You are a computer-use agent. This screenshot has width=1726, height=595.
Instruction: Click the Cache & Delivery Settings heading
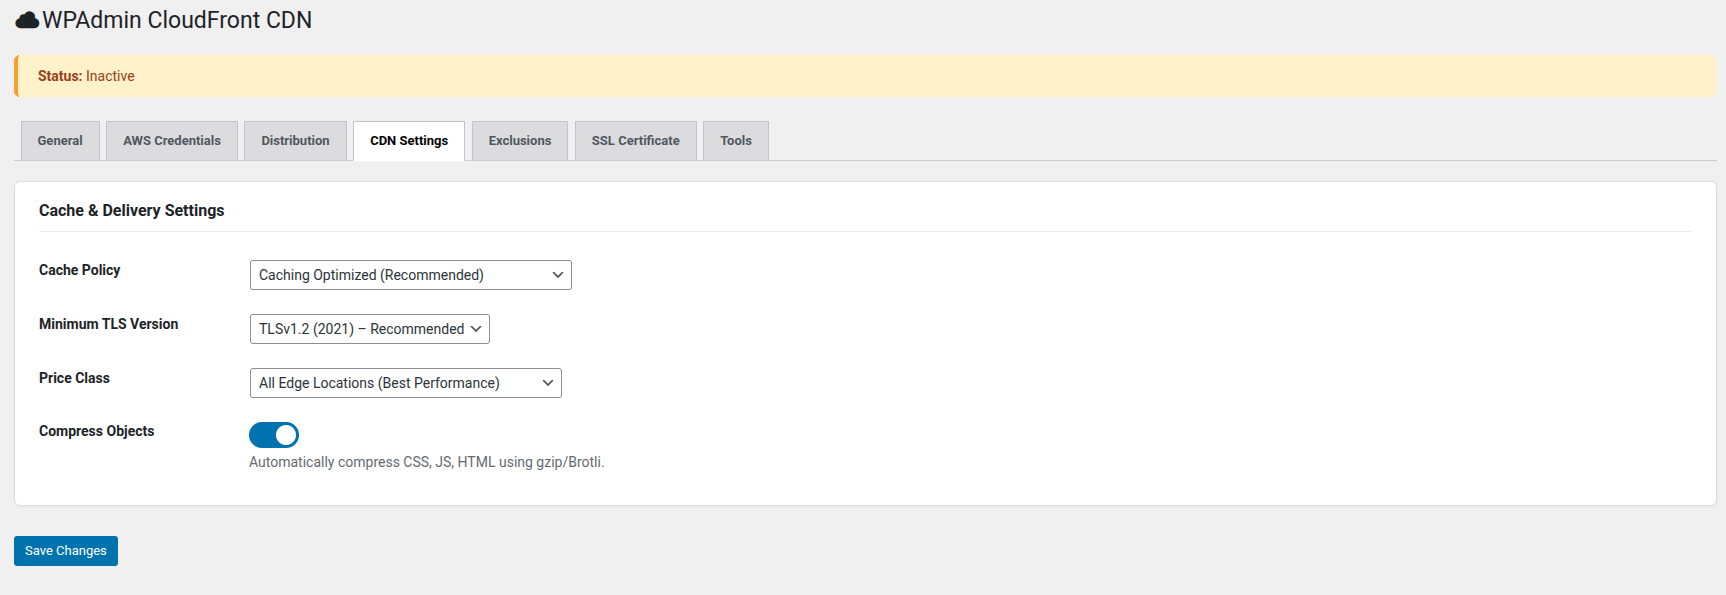[132, 210]
